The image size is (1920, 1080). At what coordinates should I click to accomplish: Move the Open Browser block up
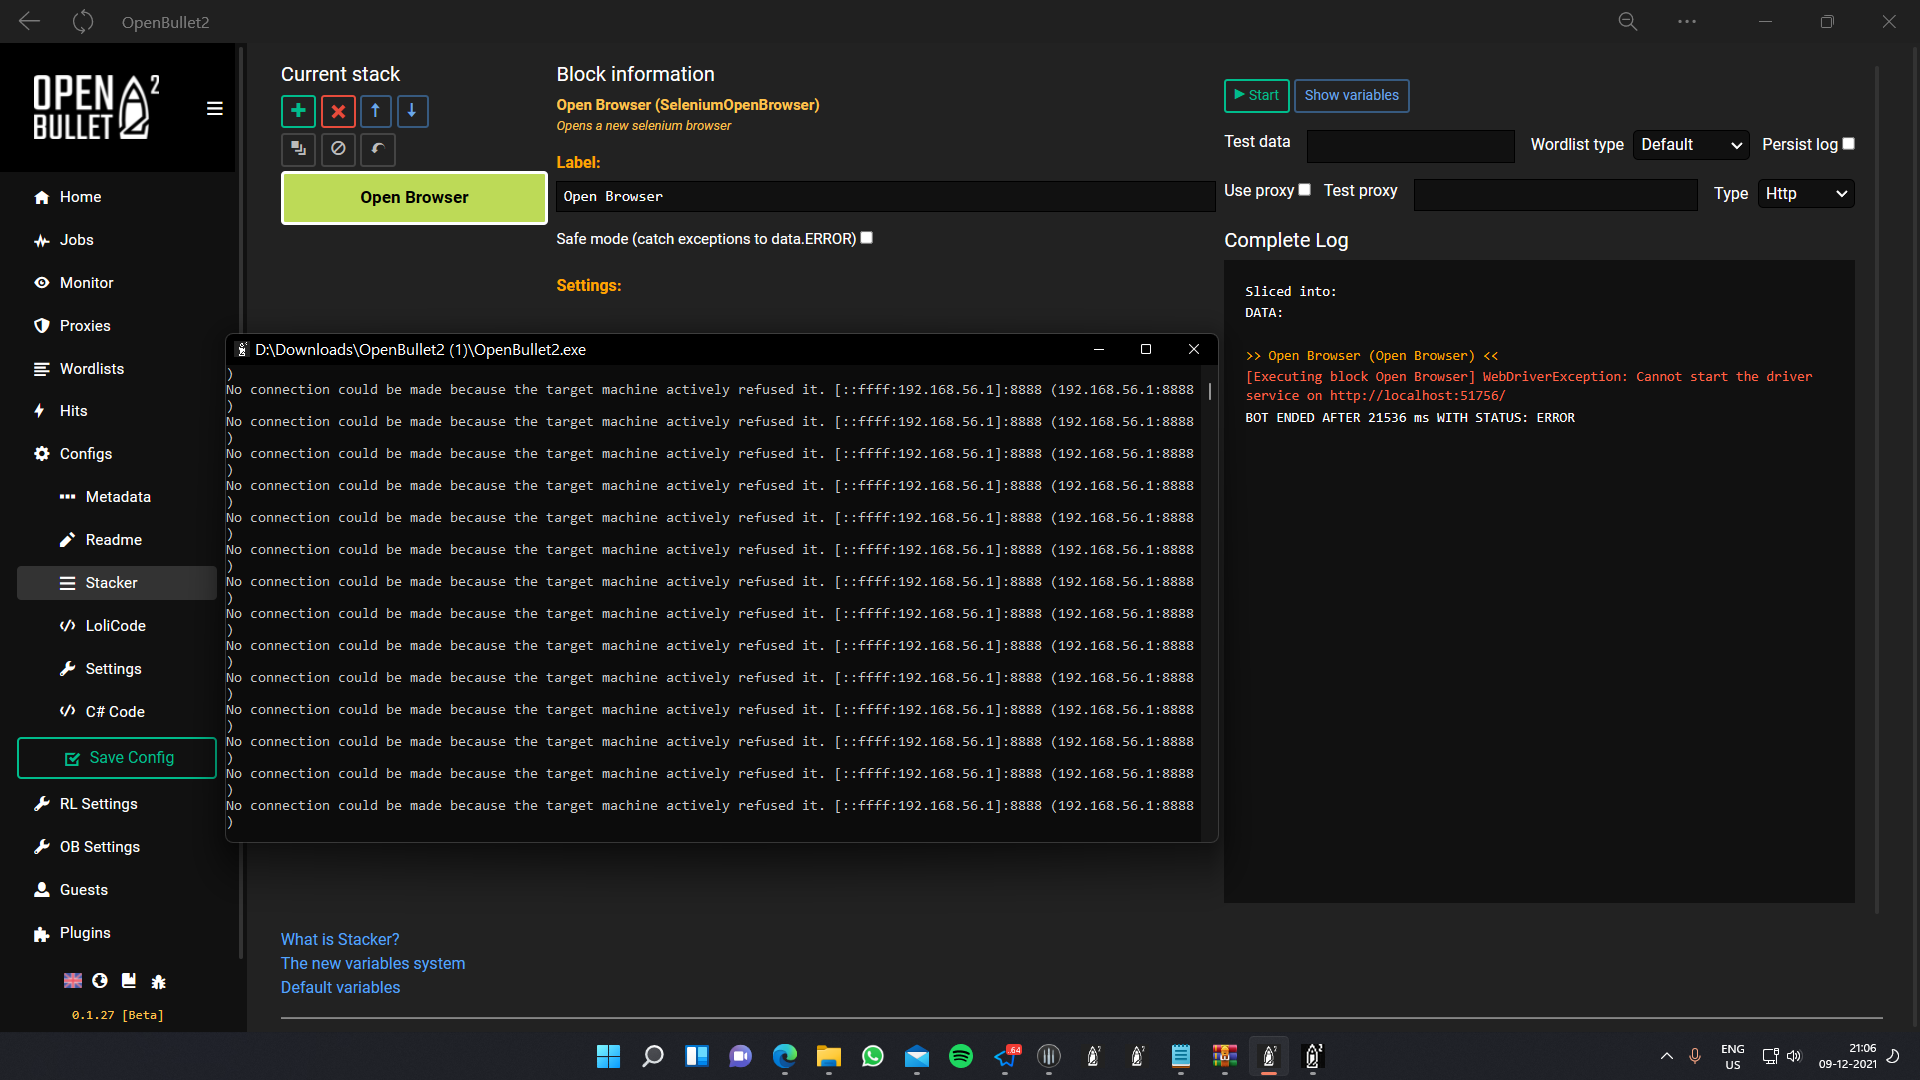coord(375,111)
